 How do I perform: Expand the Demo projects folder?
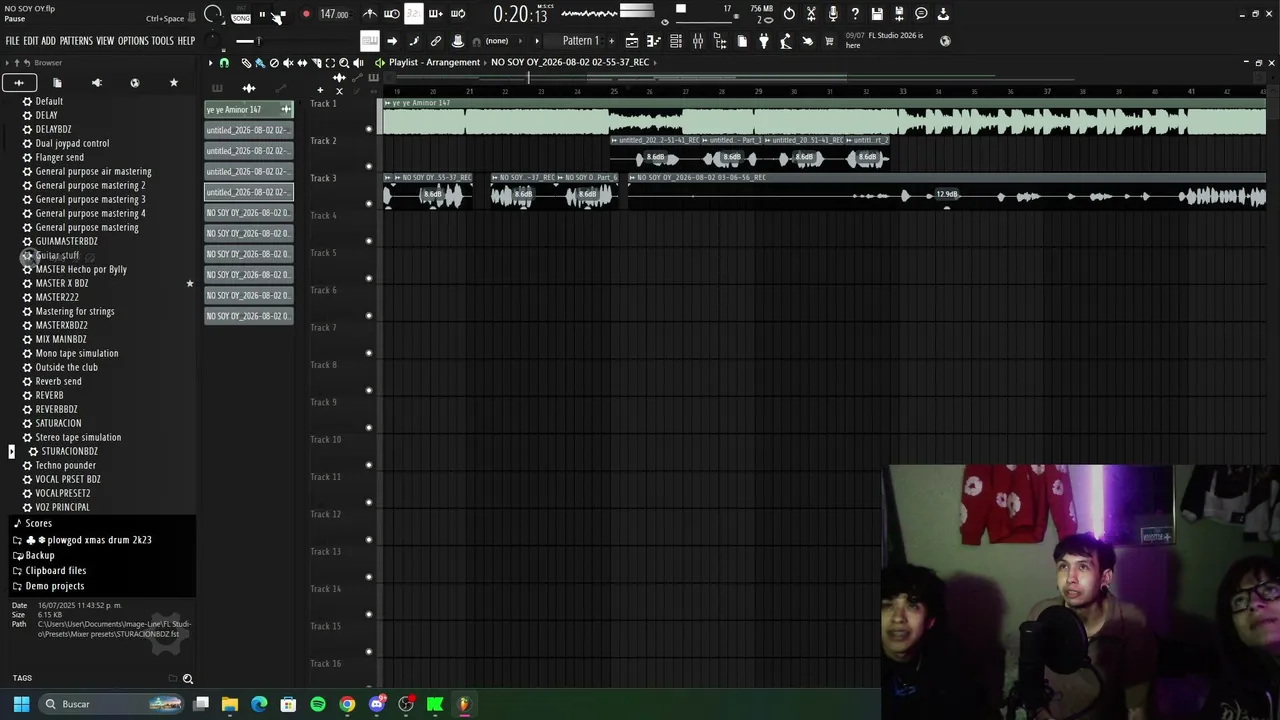tap(55, 586)
